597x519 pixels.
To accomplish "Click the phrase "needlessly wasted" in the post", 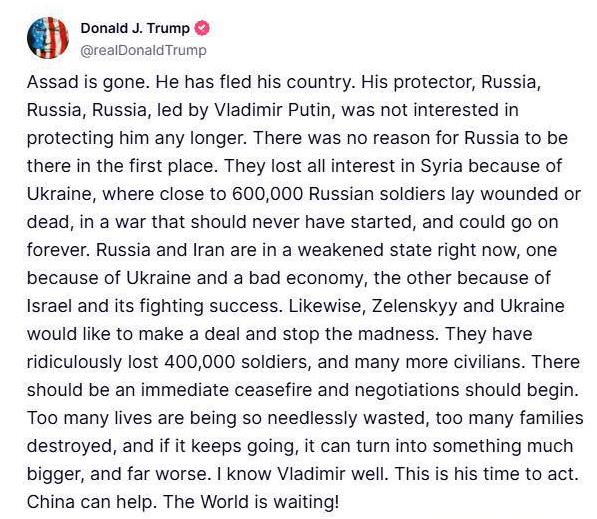I will click(x=347, y=418).
